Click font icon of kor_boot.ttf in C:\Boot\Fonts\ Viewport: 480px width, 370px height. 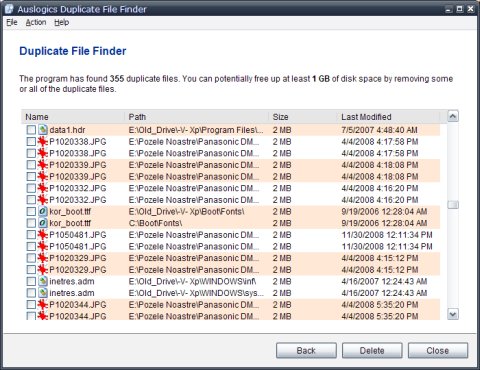click(x=43, y=223)
